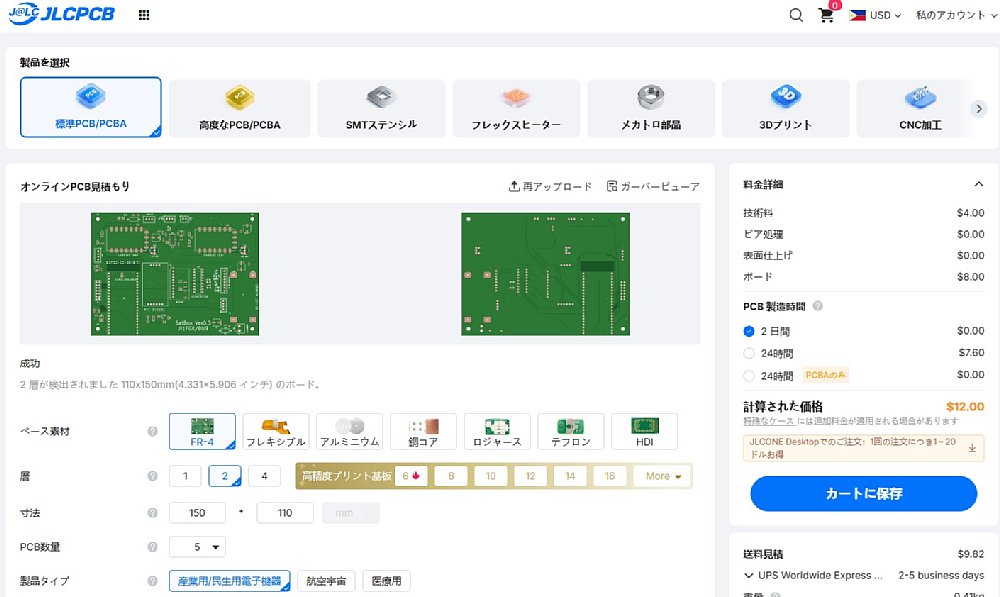The width and height of the screenshot is (1000, 597).
Task: Click the search magnifier icon
Action: pyautogui.click(x=796, y=15)
